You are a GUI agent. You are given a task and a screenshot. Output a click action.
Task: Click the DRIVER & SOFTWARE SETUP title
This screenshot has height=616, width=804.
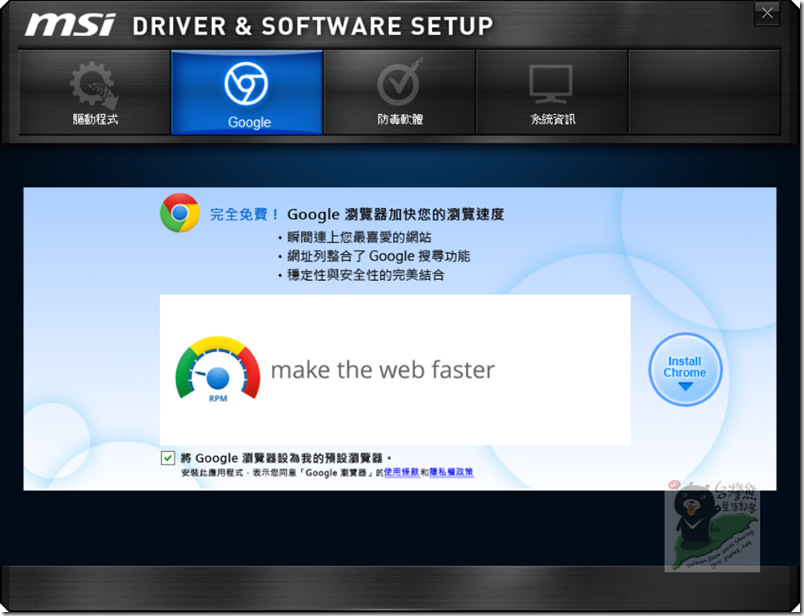tap(313, 26)
